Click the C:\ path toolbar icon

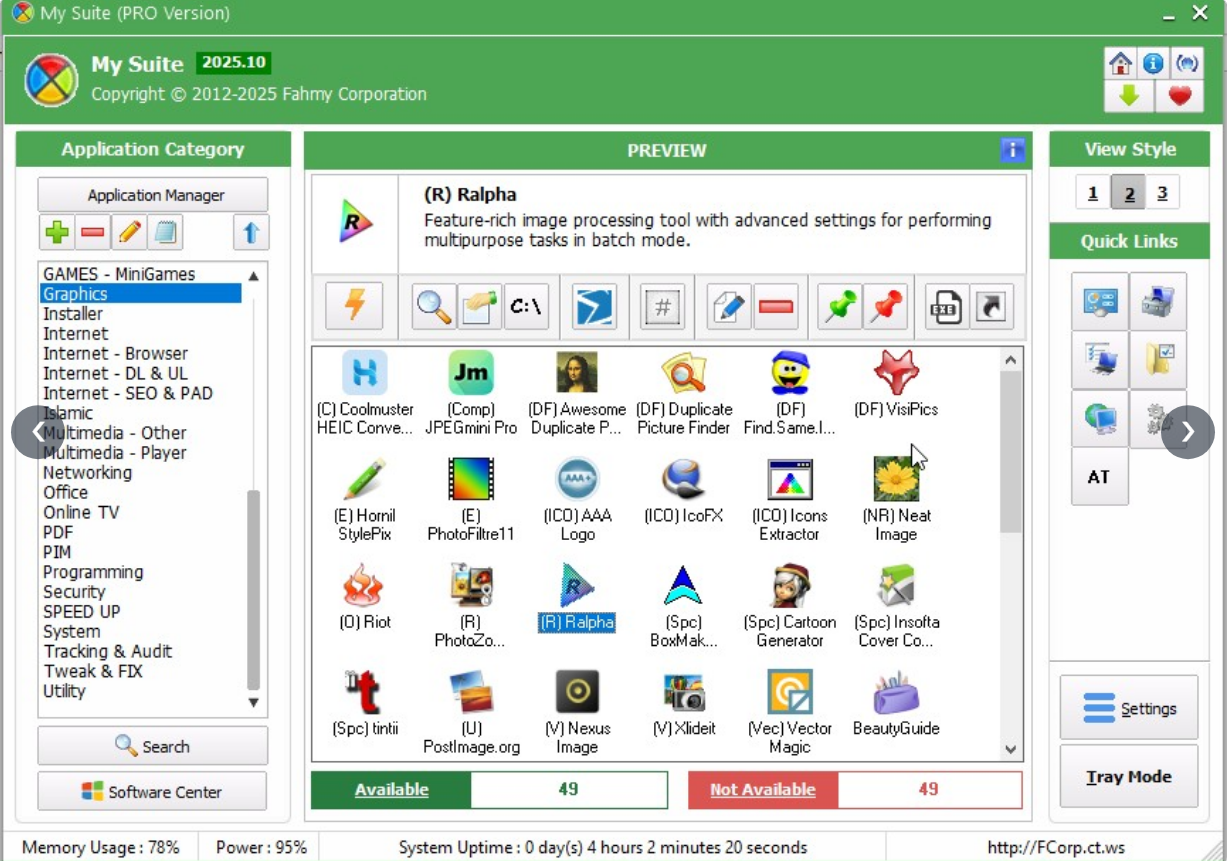526,307
